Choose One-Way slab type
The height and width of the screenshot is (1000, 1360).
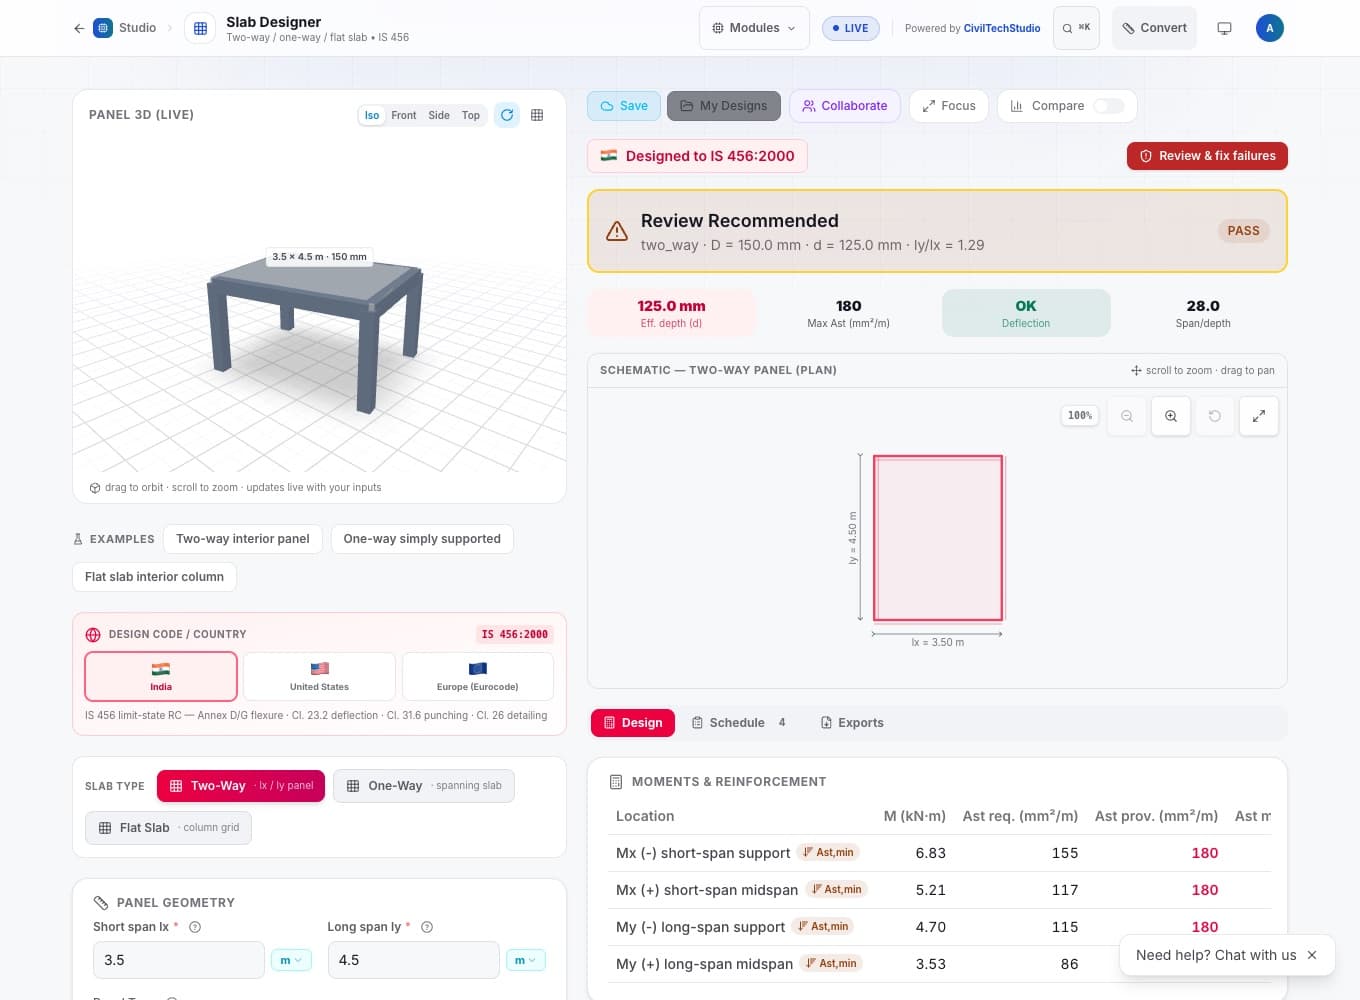(x=424, y=786)
